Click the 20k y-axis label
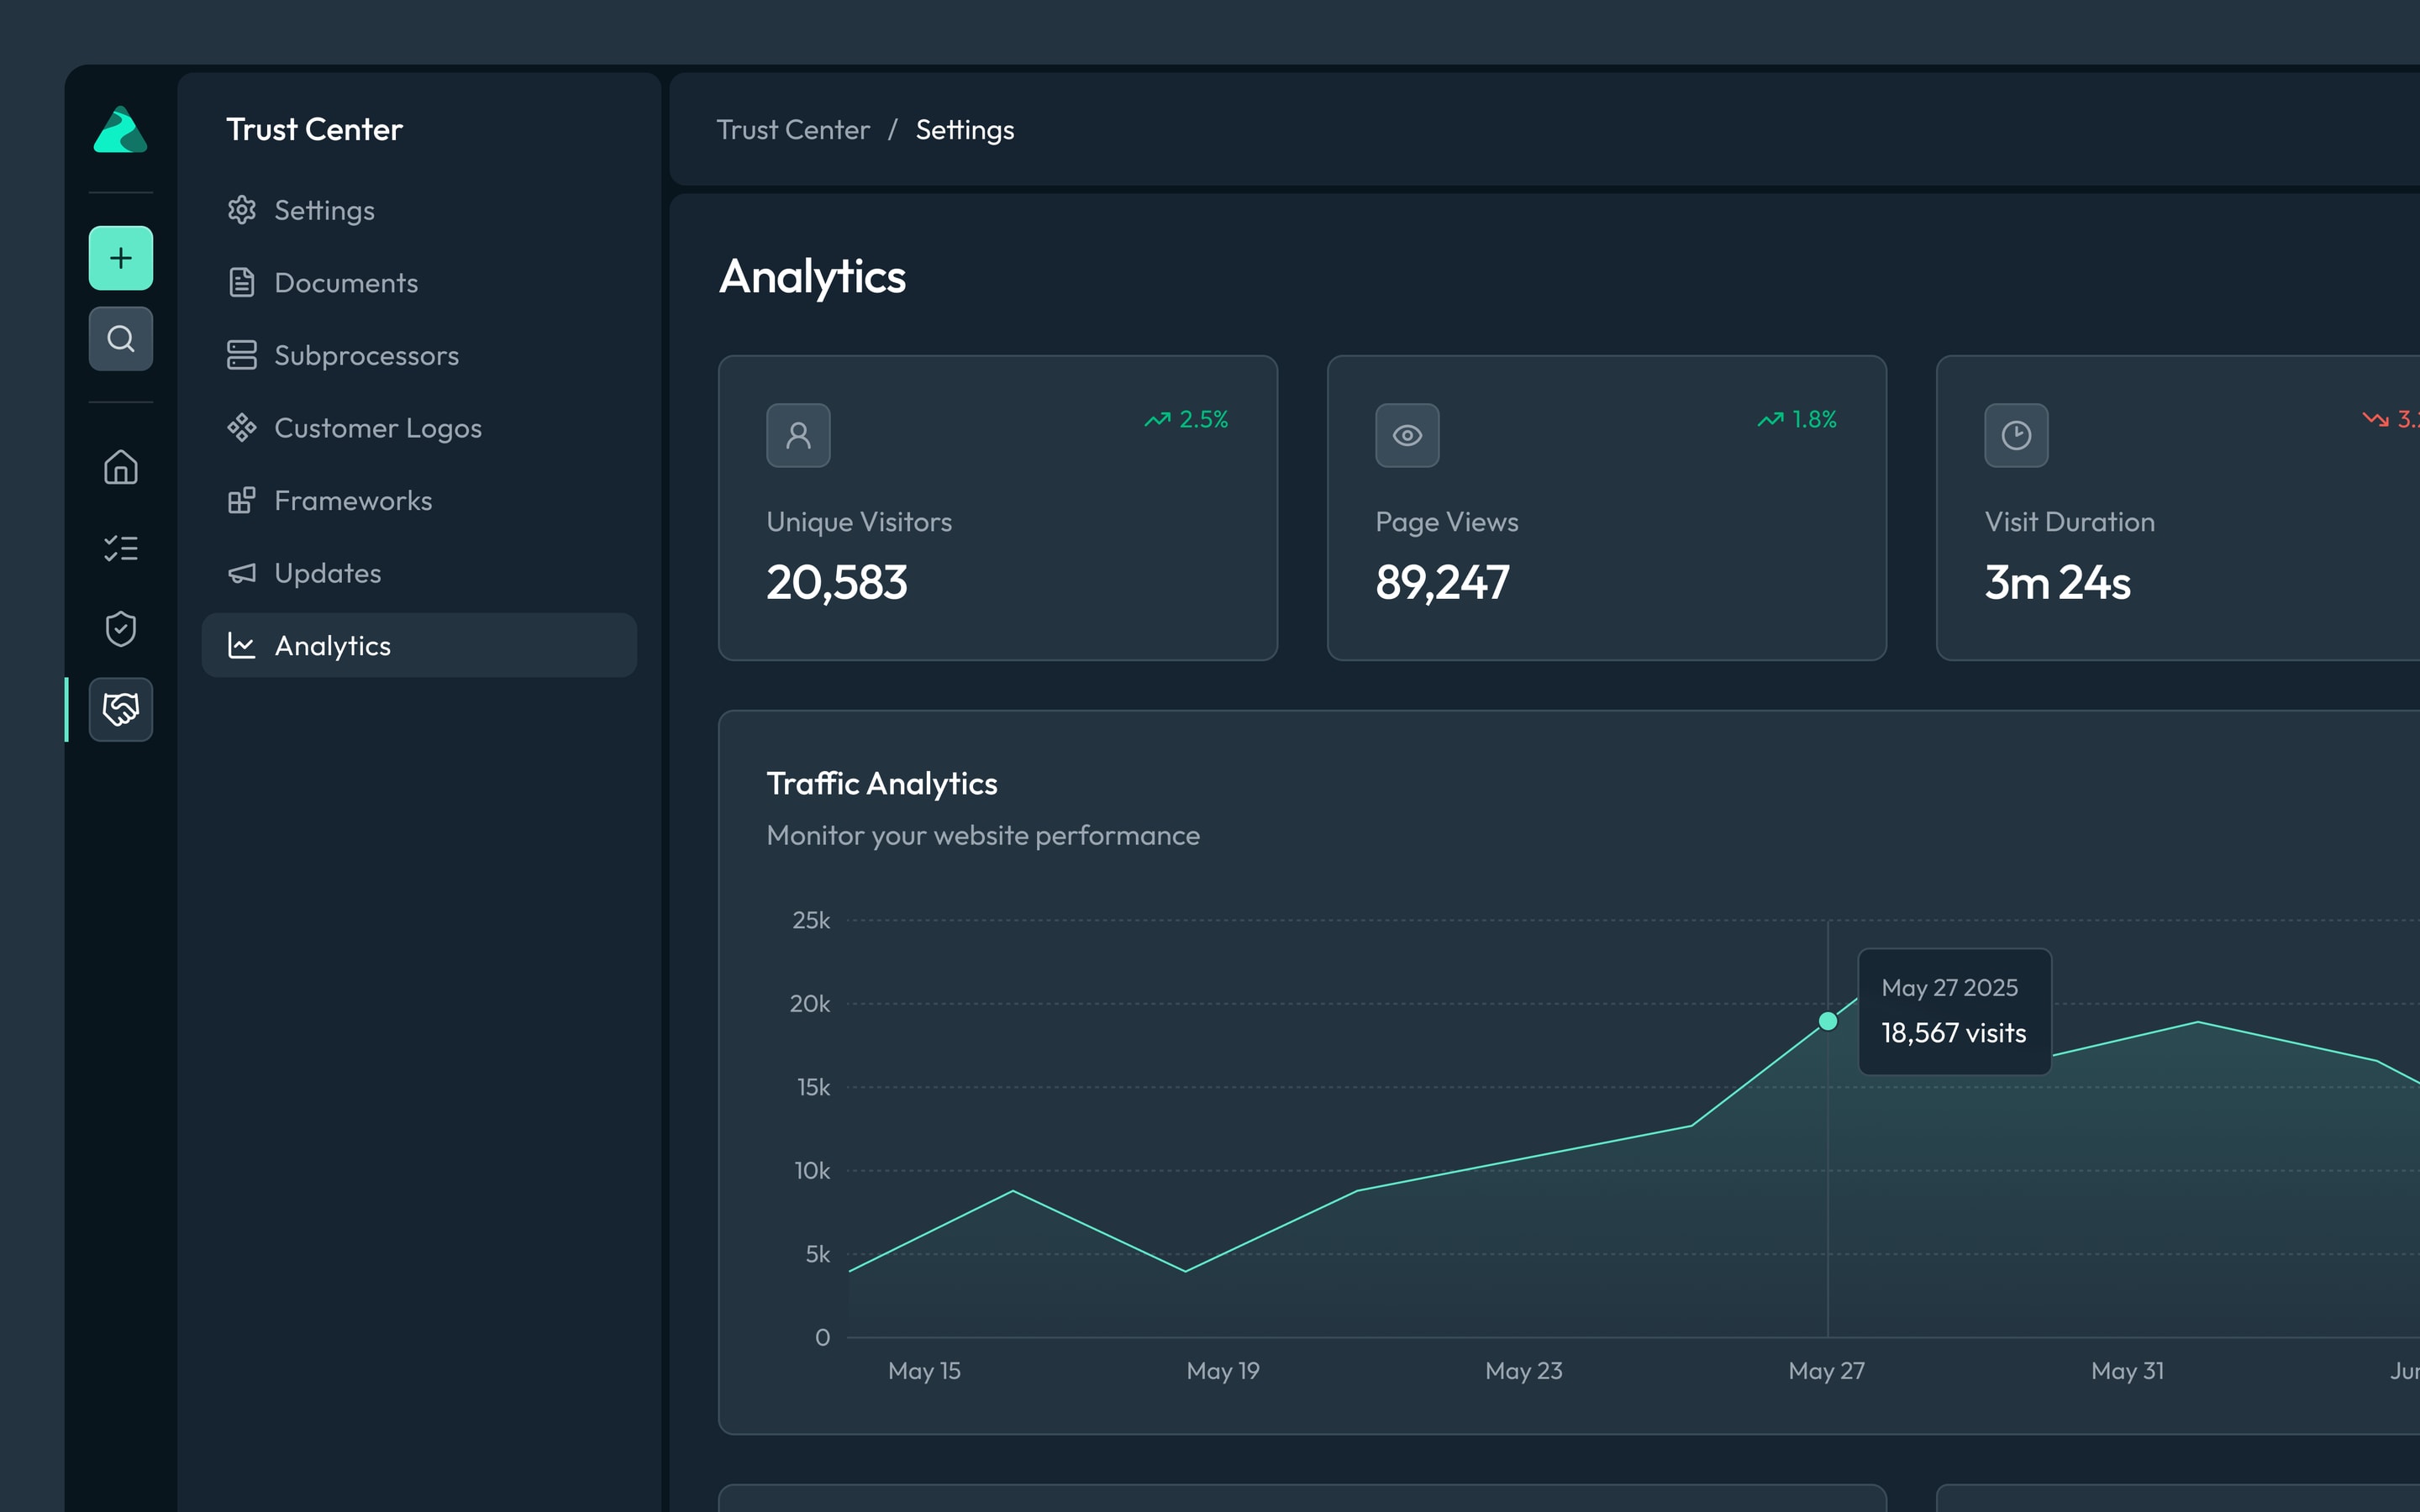 [810, 1004]
